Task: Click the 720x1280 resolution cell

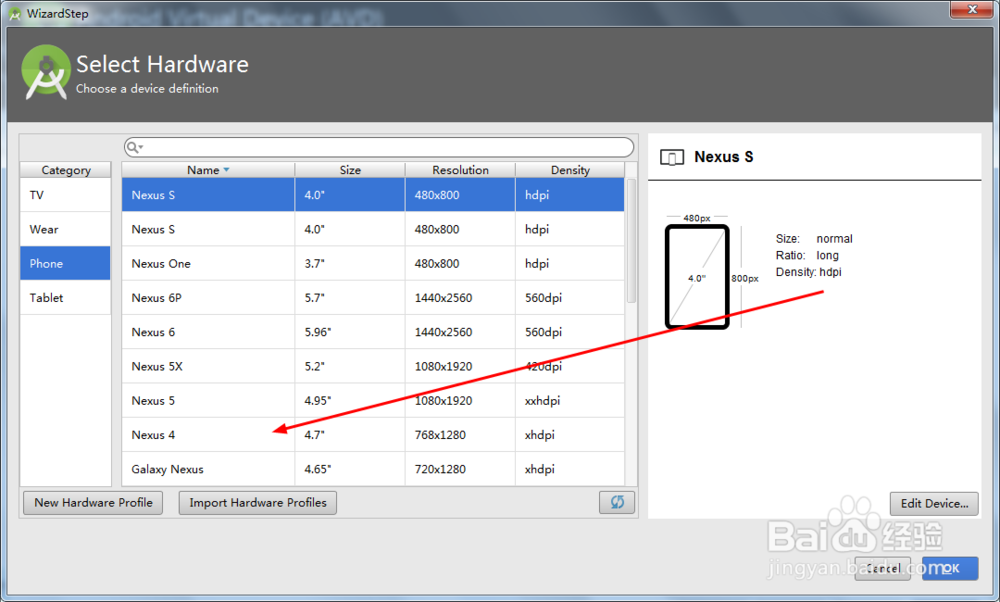Action: [460, 469]
